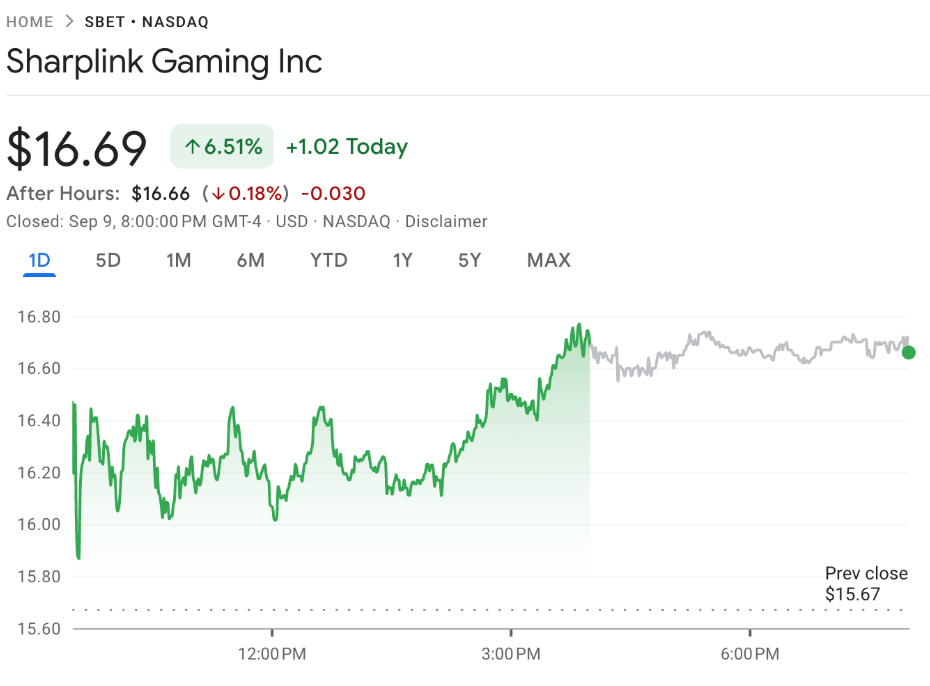Click the 12:00 PM time axis label
This screenshot has height=686, width=930.
[x=273, y=654]
